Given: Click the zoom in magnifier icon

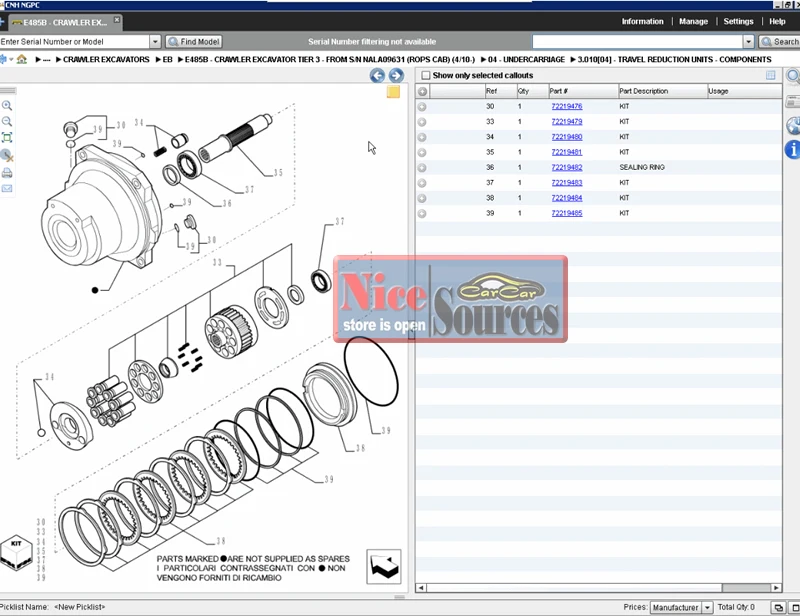Looking at the screenshot, I should tap(7, 105).
